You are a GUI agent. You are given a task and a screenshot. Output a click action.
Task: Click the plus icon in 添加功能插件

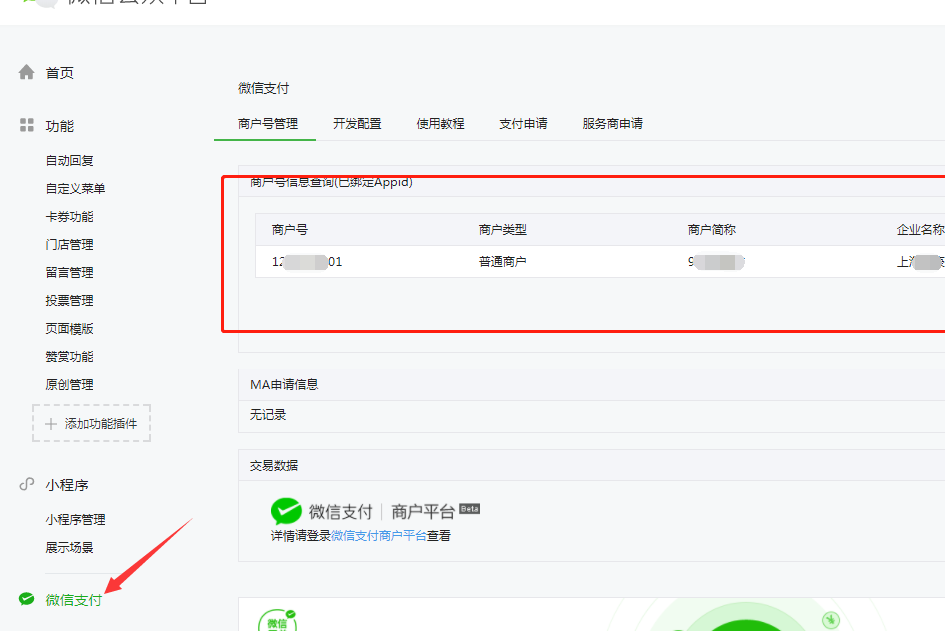tap(52, 424)
